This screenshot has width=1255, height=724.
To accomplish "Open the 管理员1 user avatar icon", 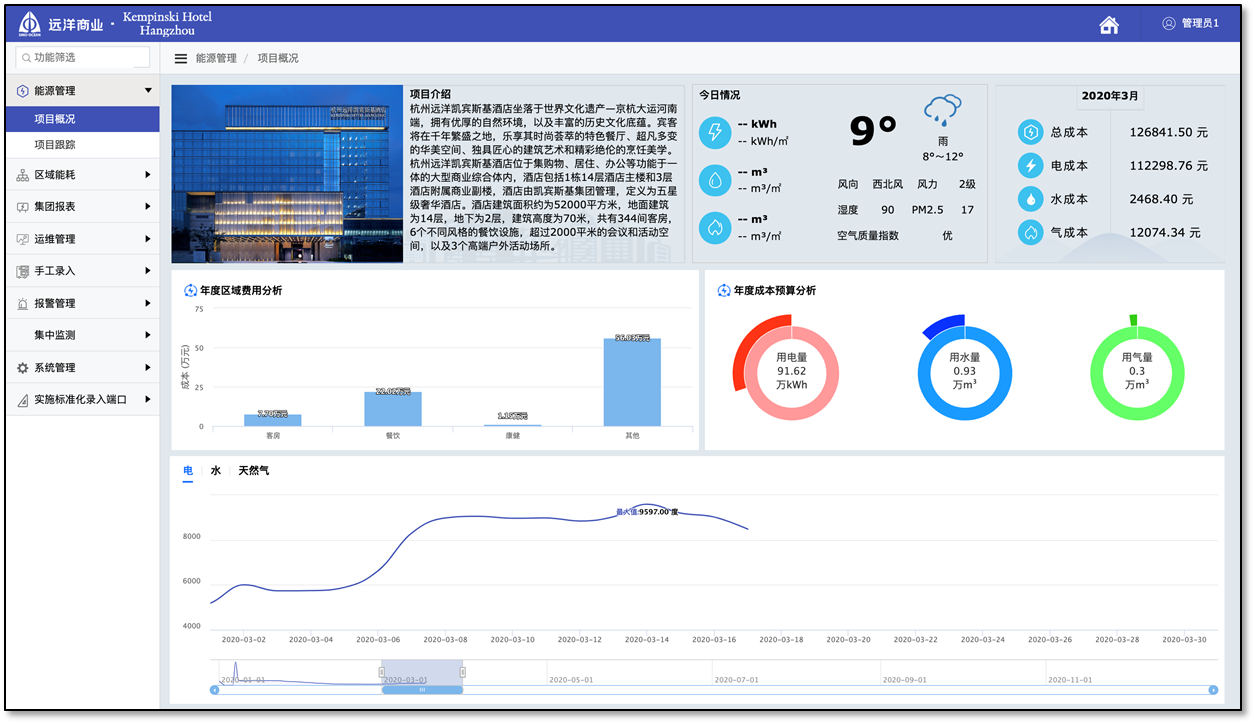I will (1168, 24).
